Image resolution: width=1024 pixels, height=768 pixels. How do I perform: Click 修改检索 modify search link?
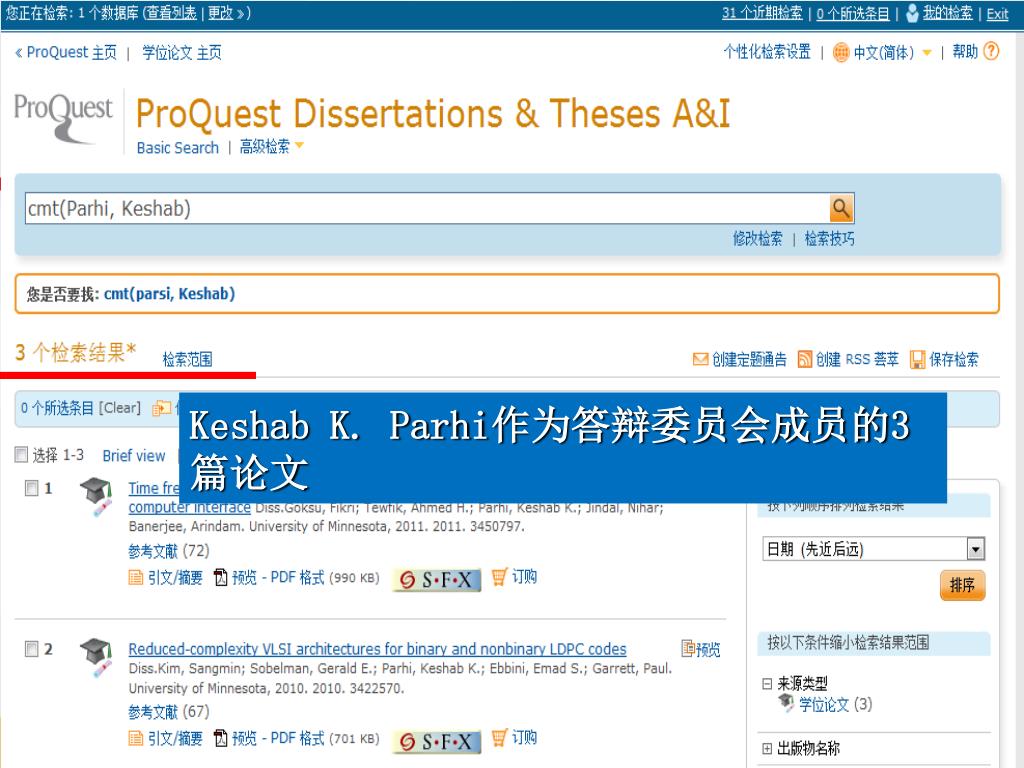[758, 238]
